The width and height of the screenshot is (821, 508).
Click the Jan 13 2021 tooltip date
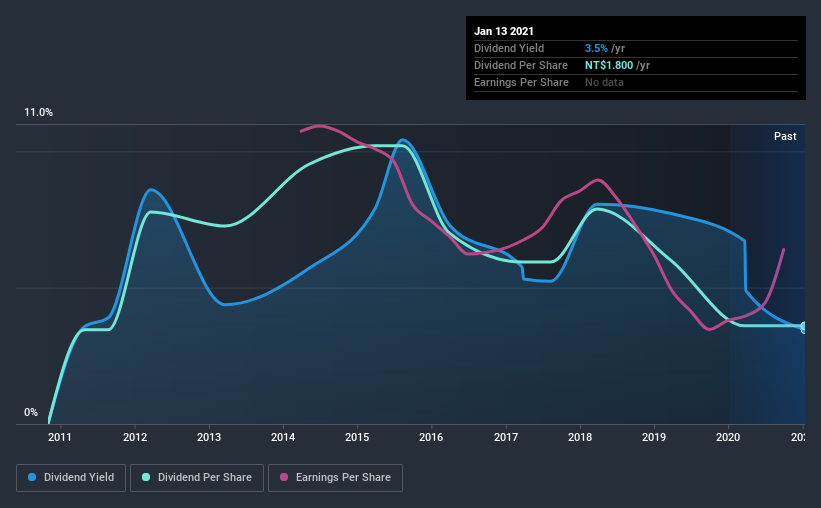pos(504,31)
